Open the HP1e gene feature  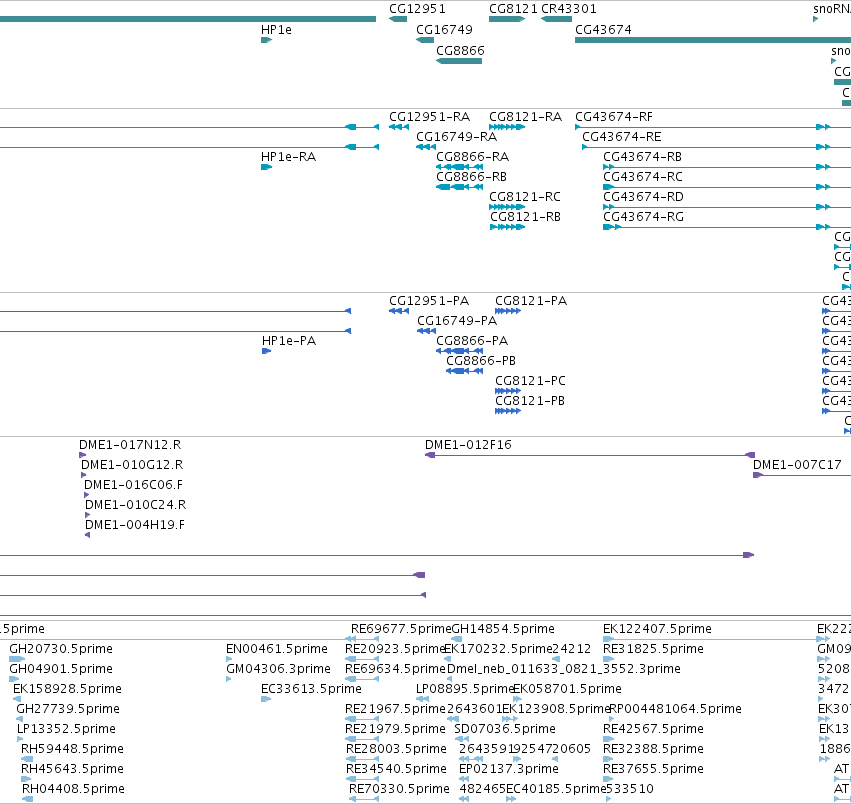point(266,40)
